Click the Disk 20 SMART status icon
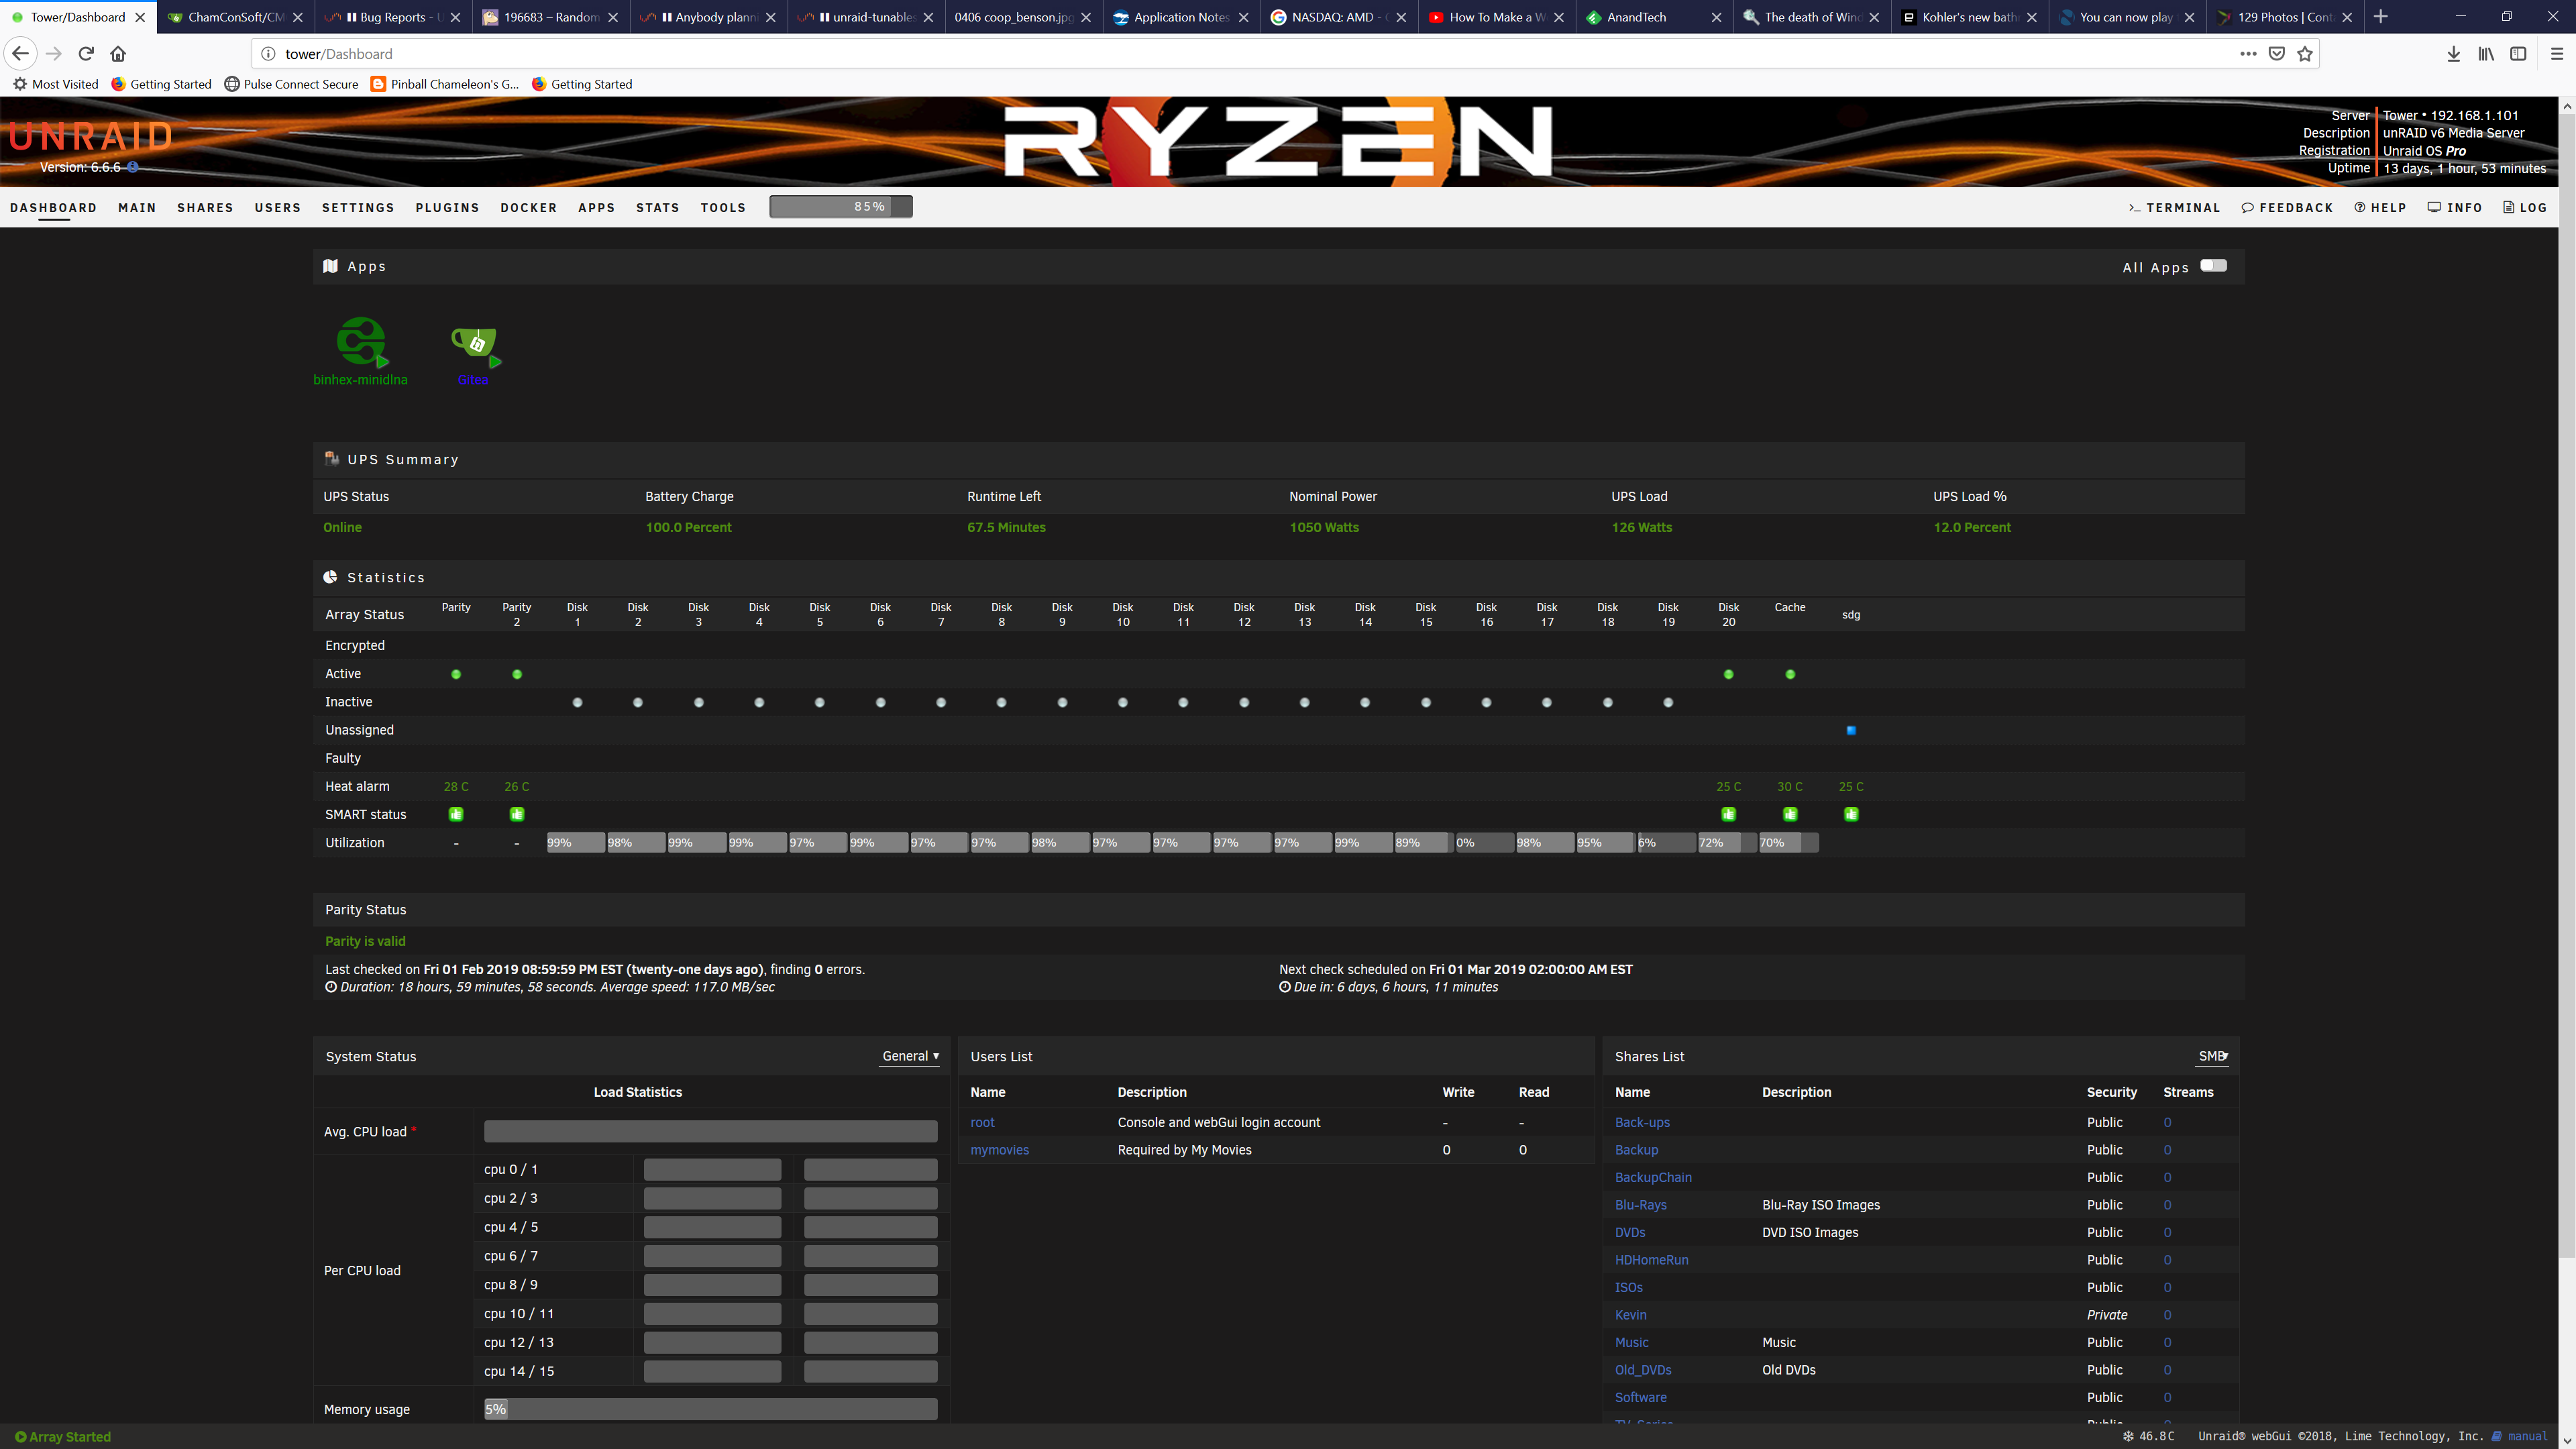This screenshot has height=1449, width=2576. tap(1728, 814)
